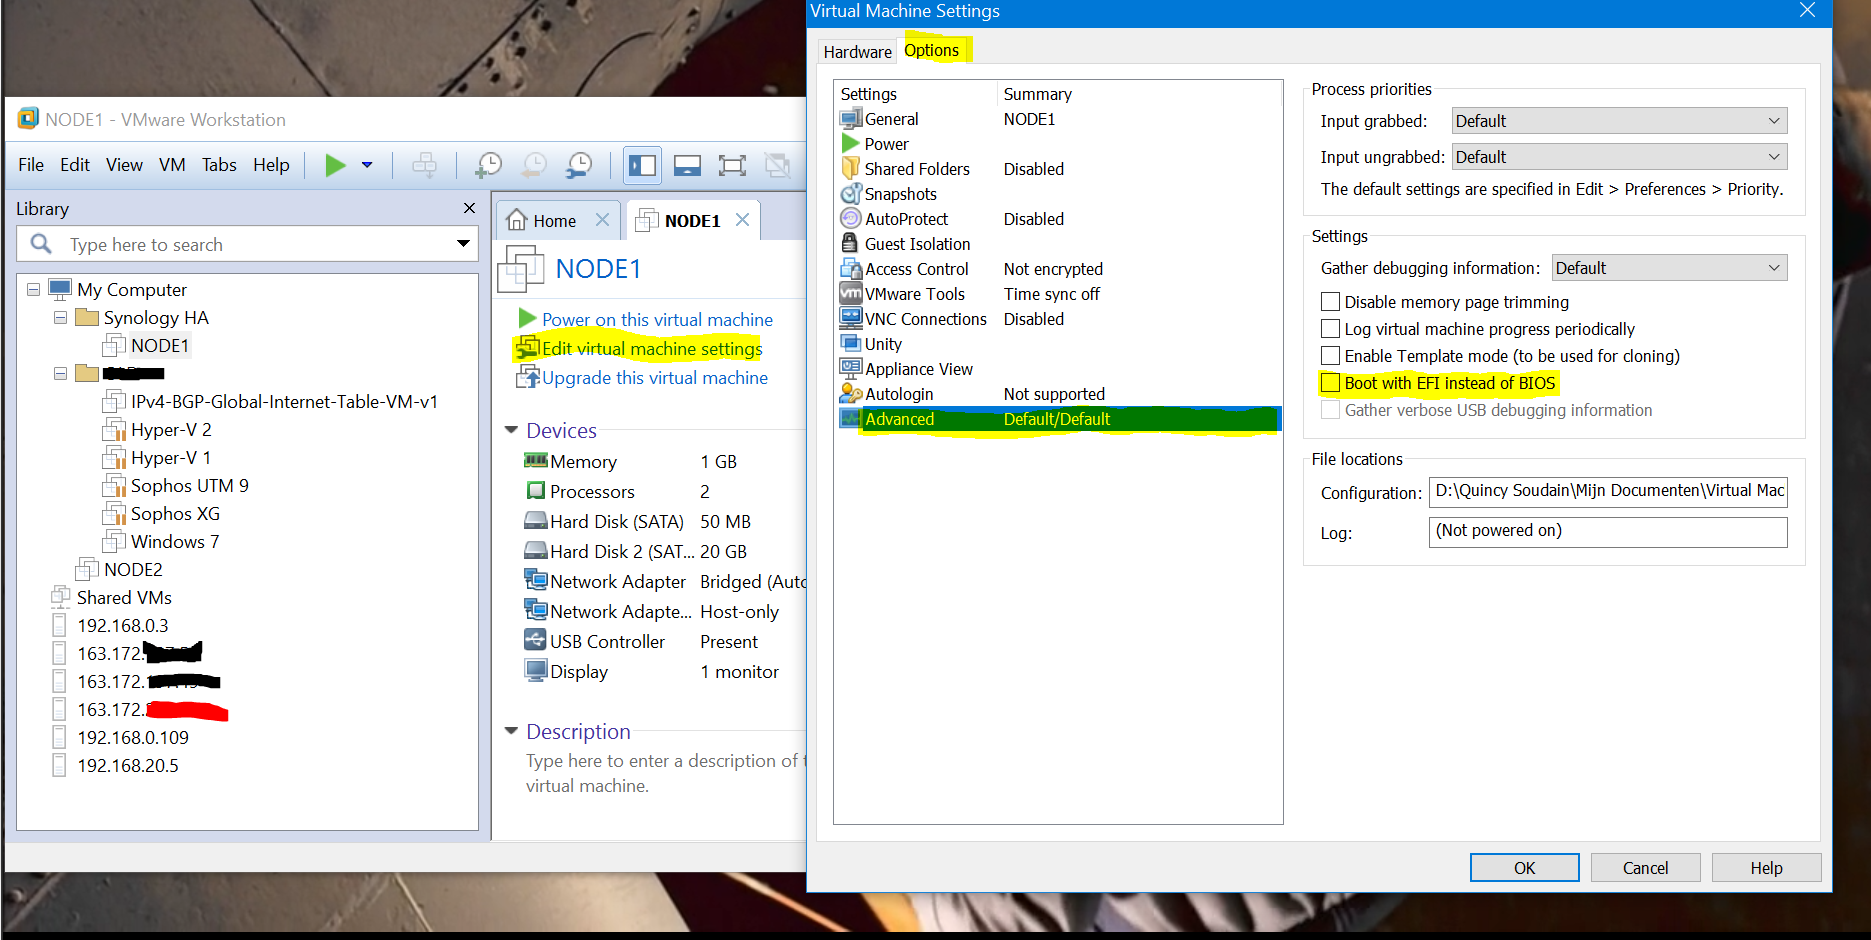1871x940 pixels.
Task: Open the Tabs menu
Action: [219, 165]
